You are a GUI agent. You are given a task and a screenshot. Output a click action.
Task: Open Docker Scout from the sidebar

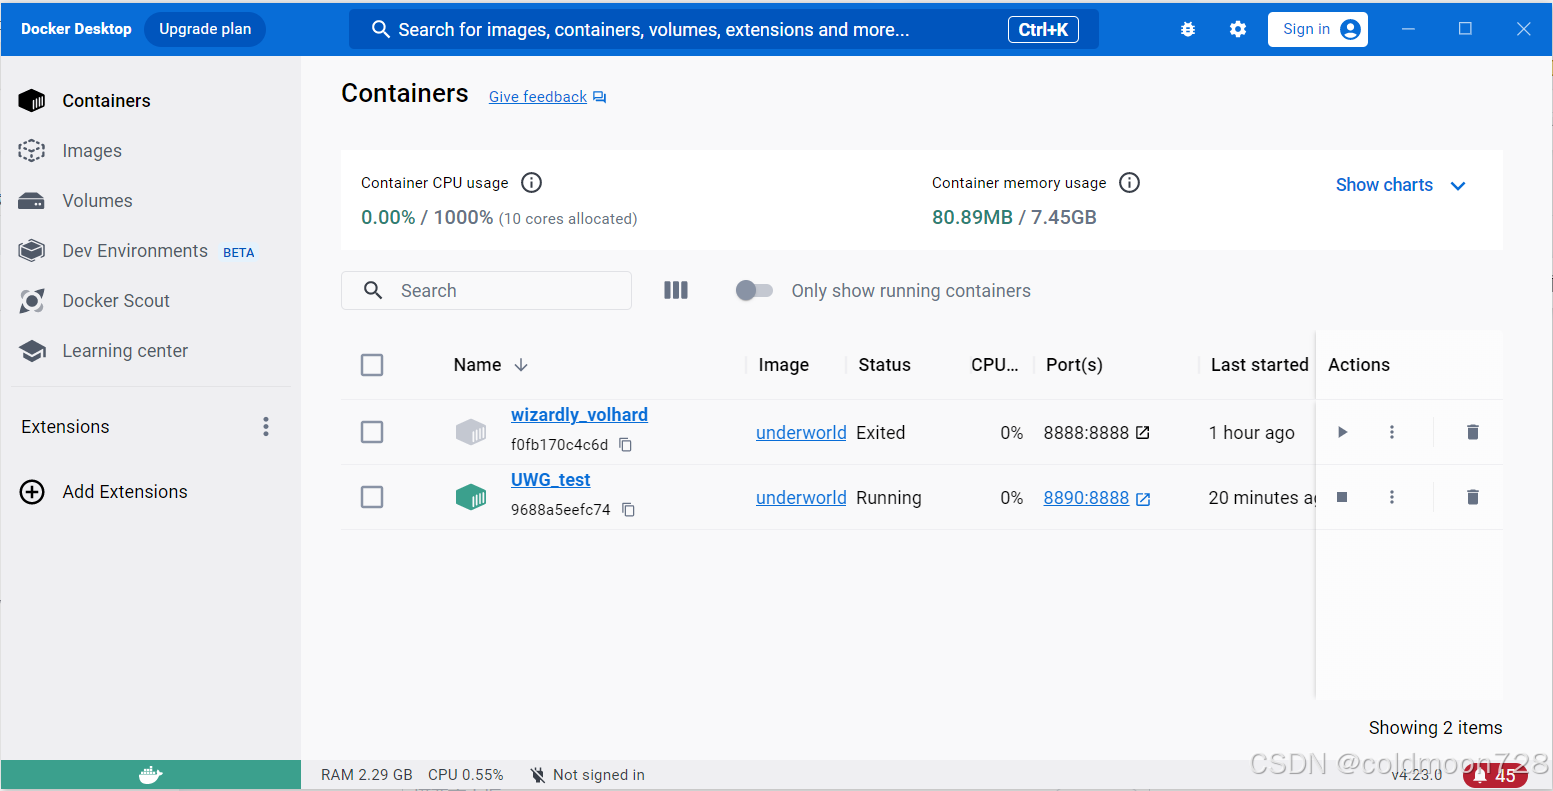pyautogui.click(x=114, y=300)
